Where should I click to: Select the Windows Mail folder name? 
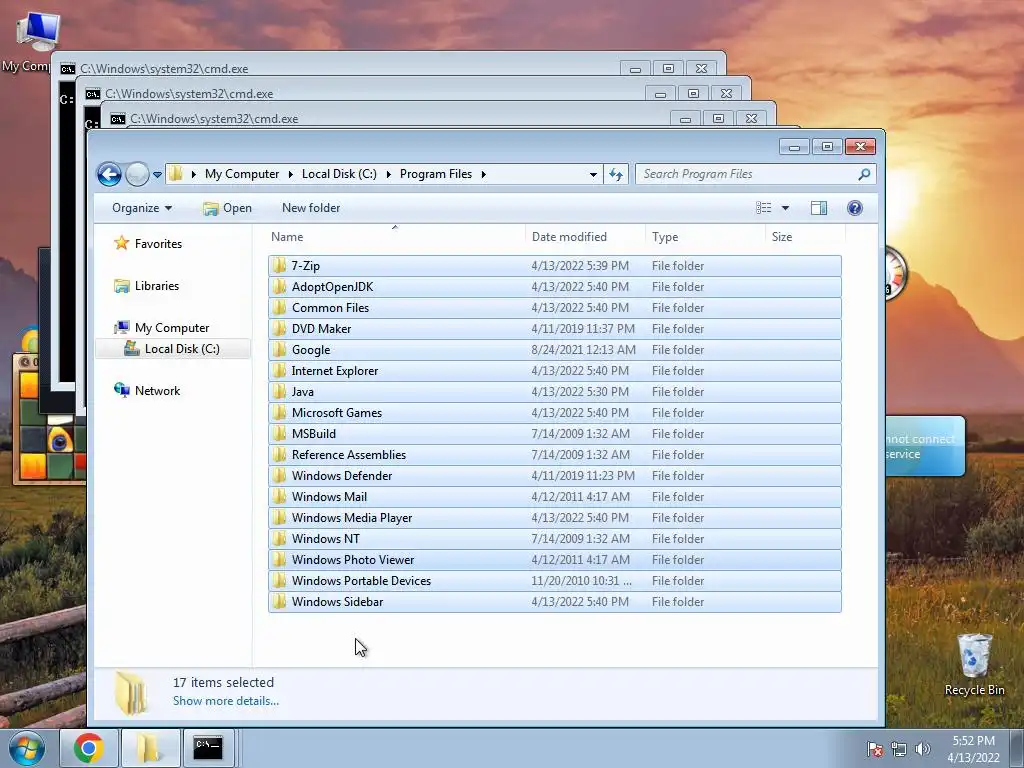[329, 496]
